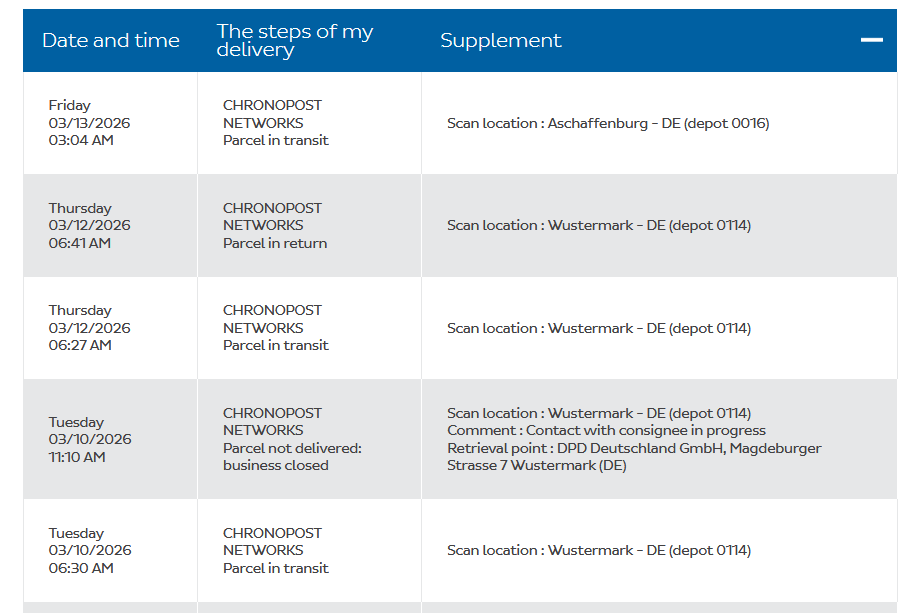
Task: Click the Aschaffenburg depot 0016 scan location
Action: 608,124
